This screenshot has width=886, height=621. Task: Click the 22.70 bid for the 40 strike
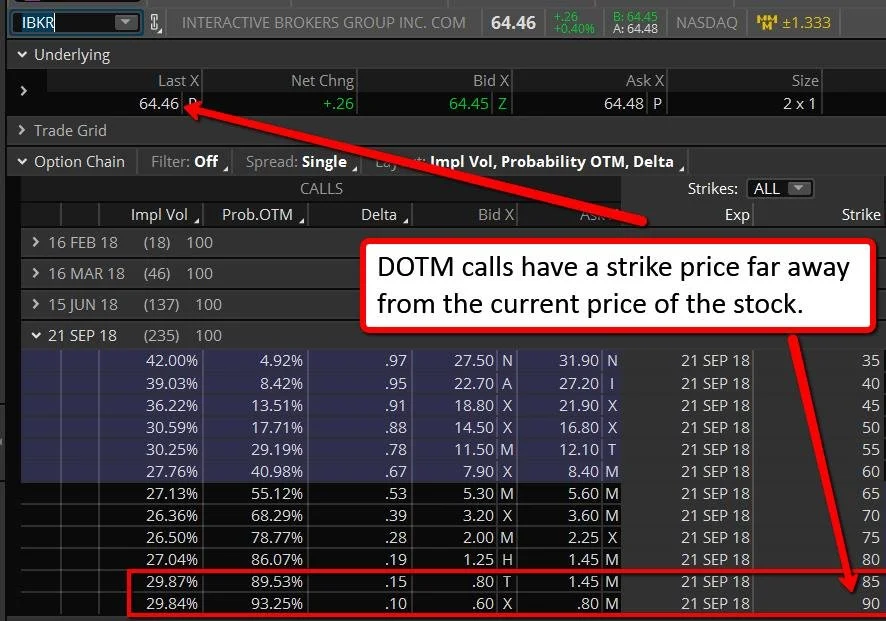tap(474, 384)
